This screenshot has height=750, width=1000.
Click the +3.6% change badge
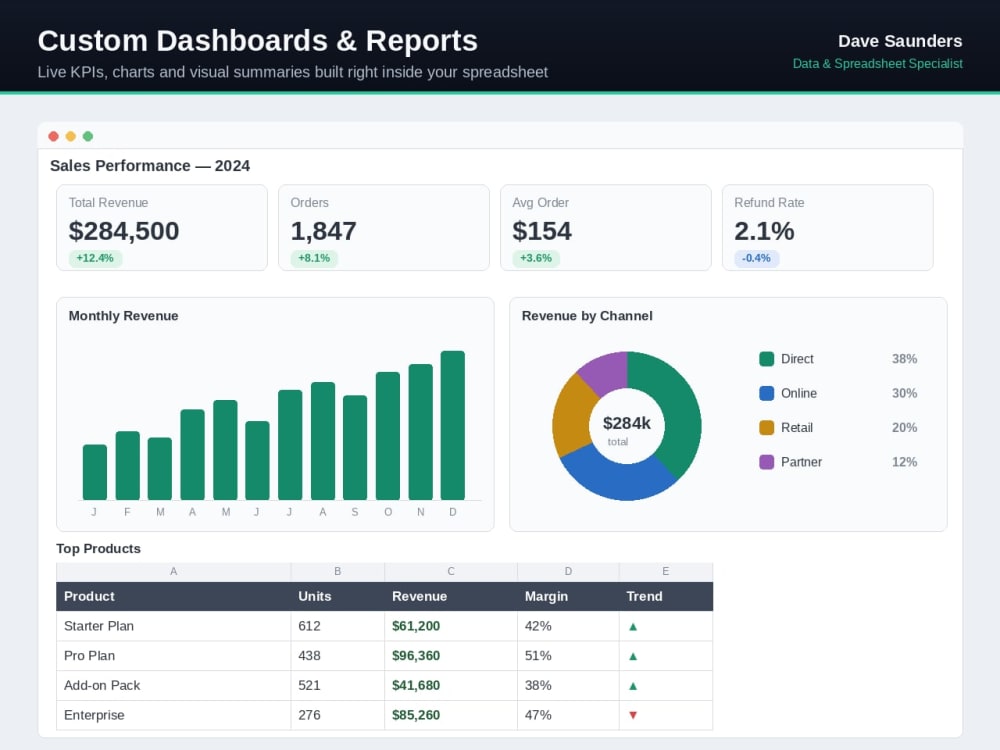(536, 258)
